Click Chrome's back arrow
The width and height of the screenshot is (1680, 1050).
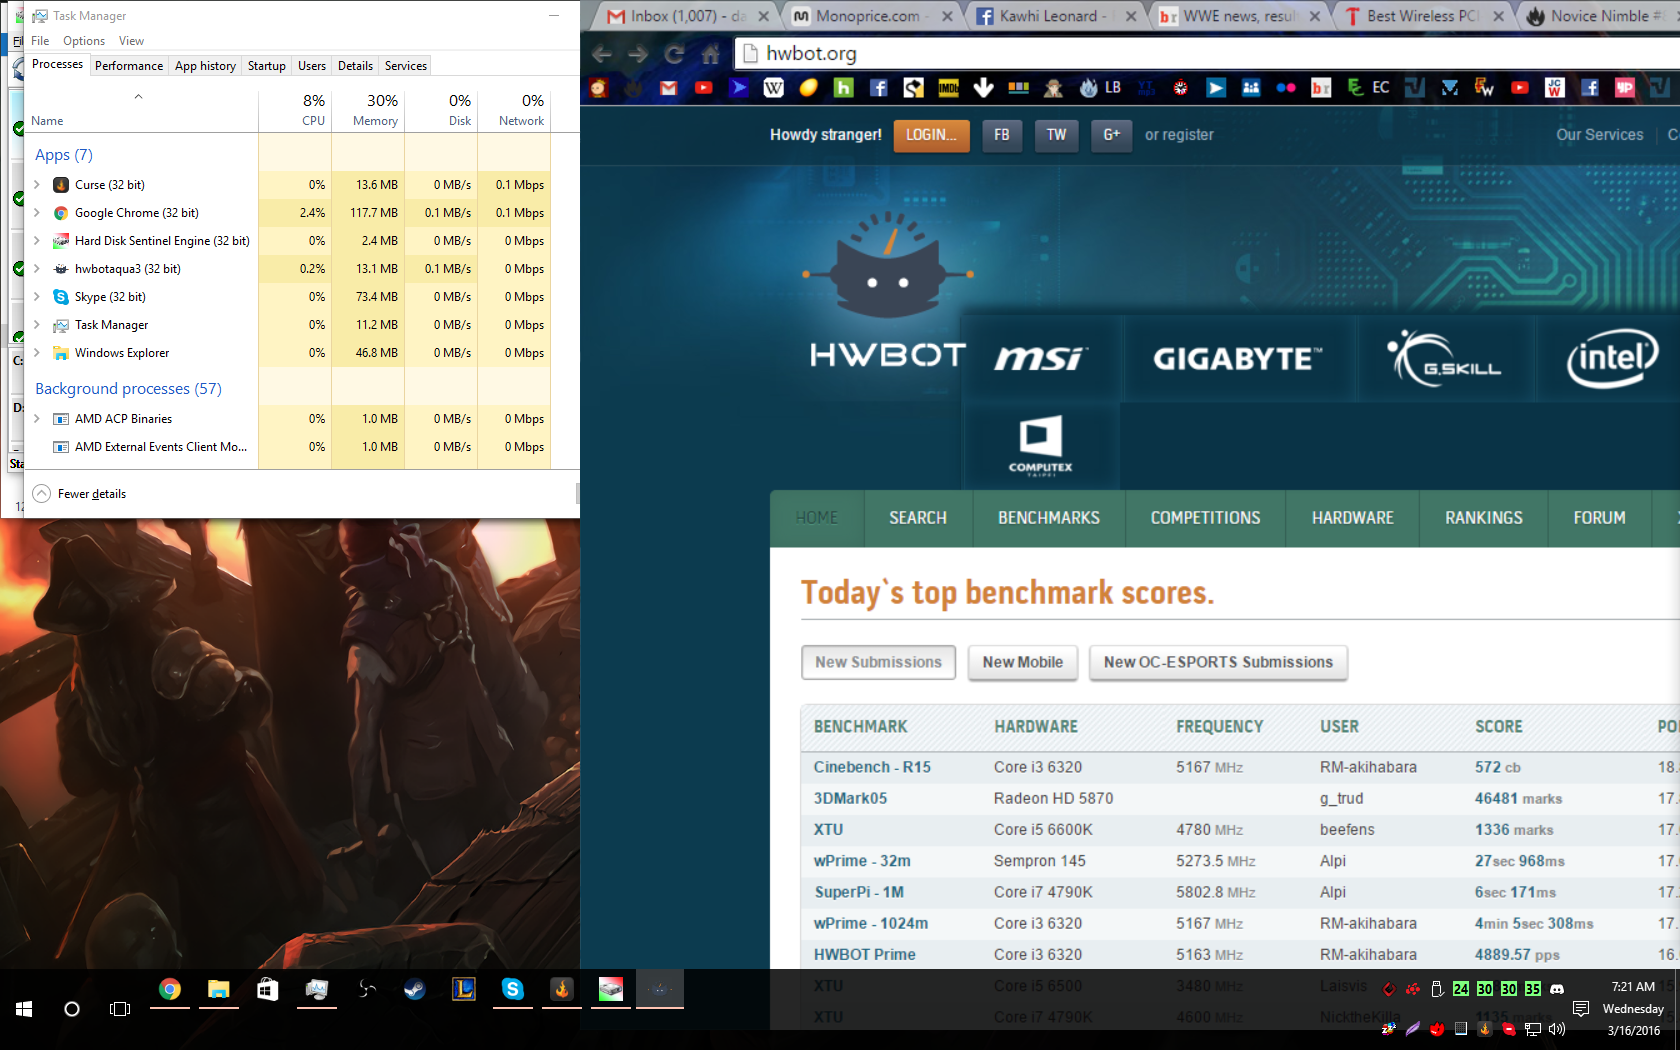point(602,54)
